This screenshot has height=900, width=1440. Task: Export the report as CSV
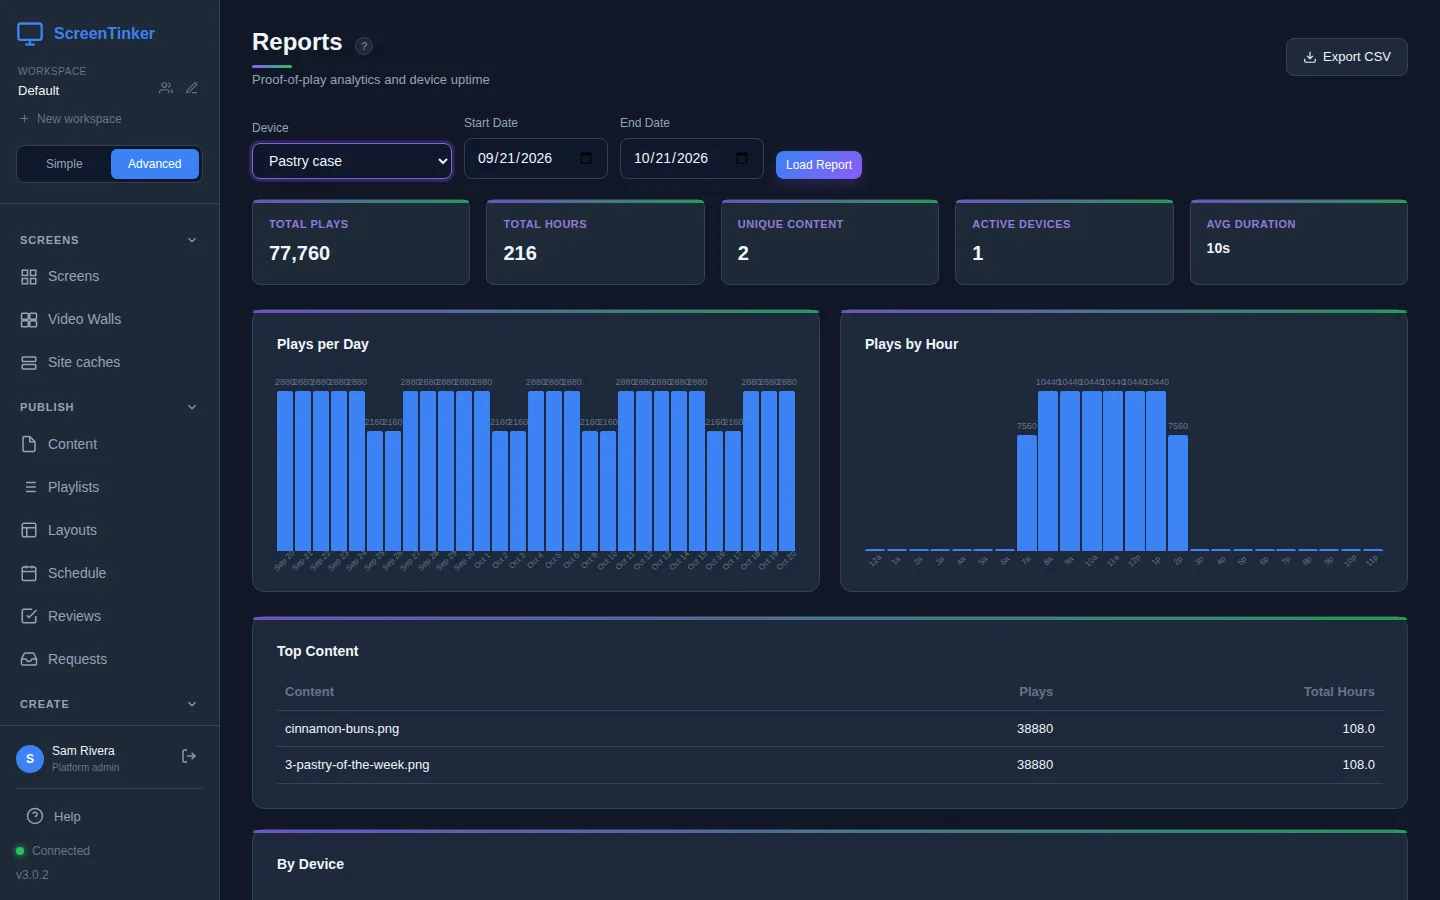pyautogui.click(x=1346, y=57)
